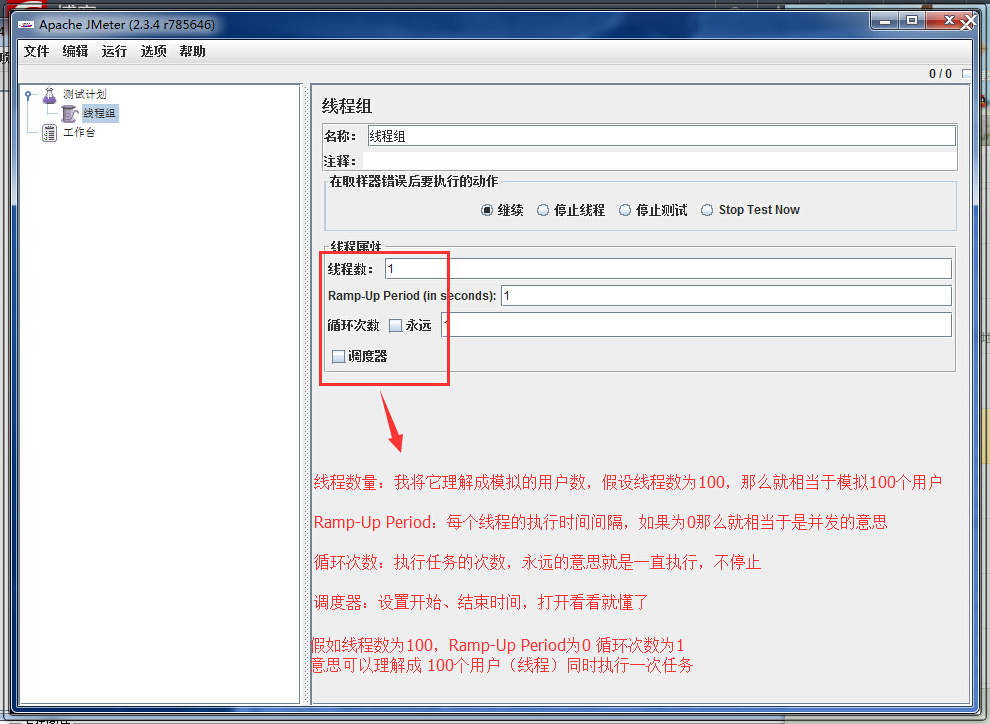Click the 循环次数 count input field
The image size is (990, 724).
[x=696, y=325]
